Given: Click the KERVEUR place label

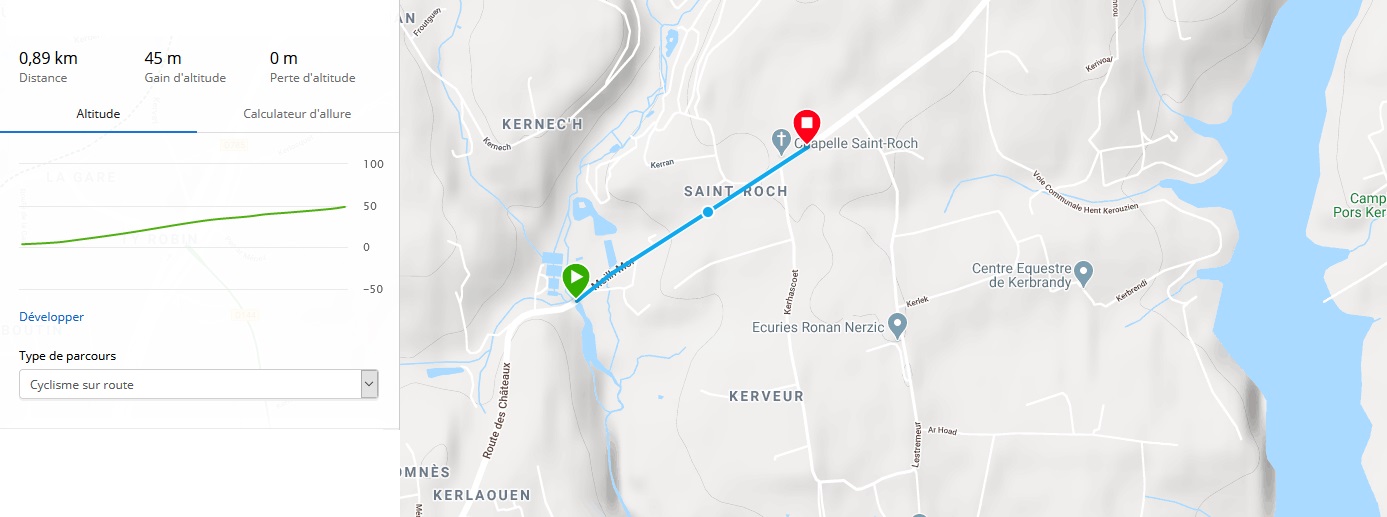Looking at the screenshot, I should [x=767, y=397].
